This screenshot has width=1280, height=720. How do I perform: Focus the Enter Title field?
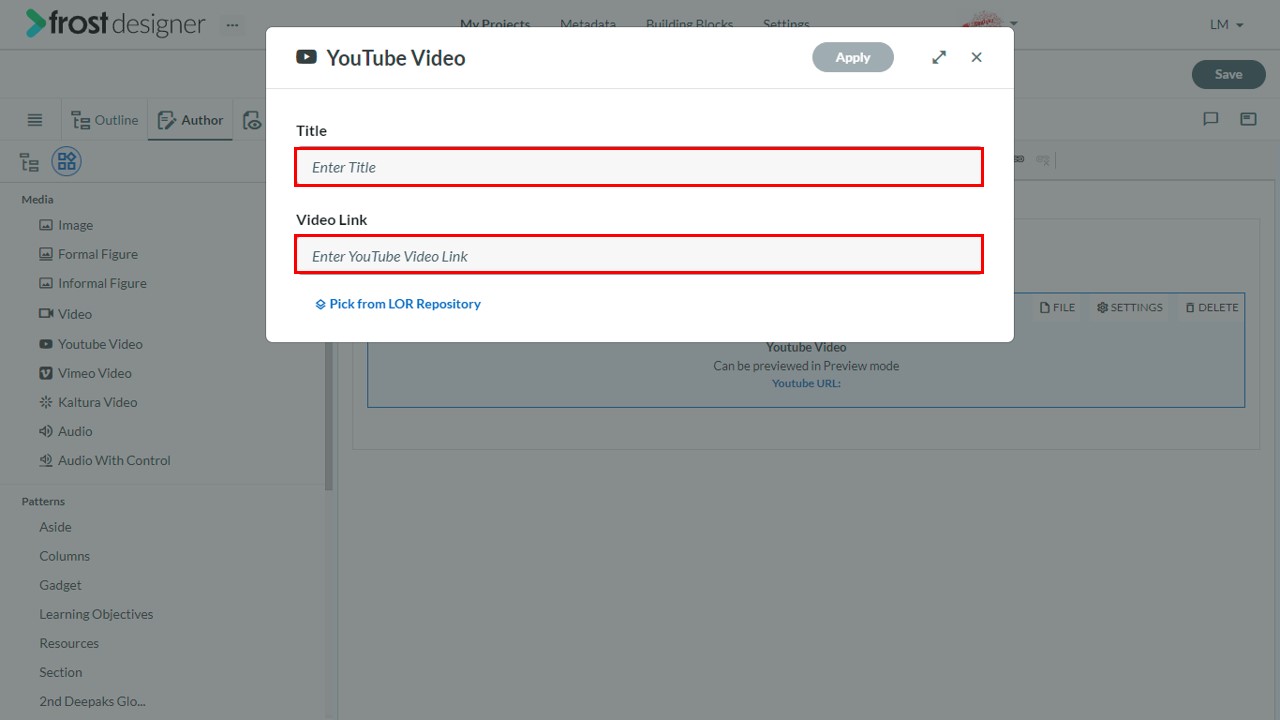pos(639,167)
